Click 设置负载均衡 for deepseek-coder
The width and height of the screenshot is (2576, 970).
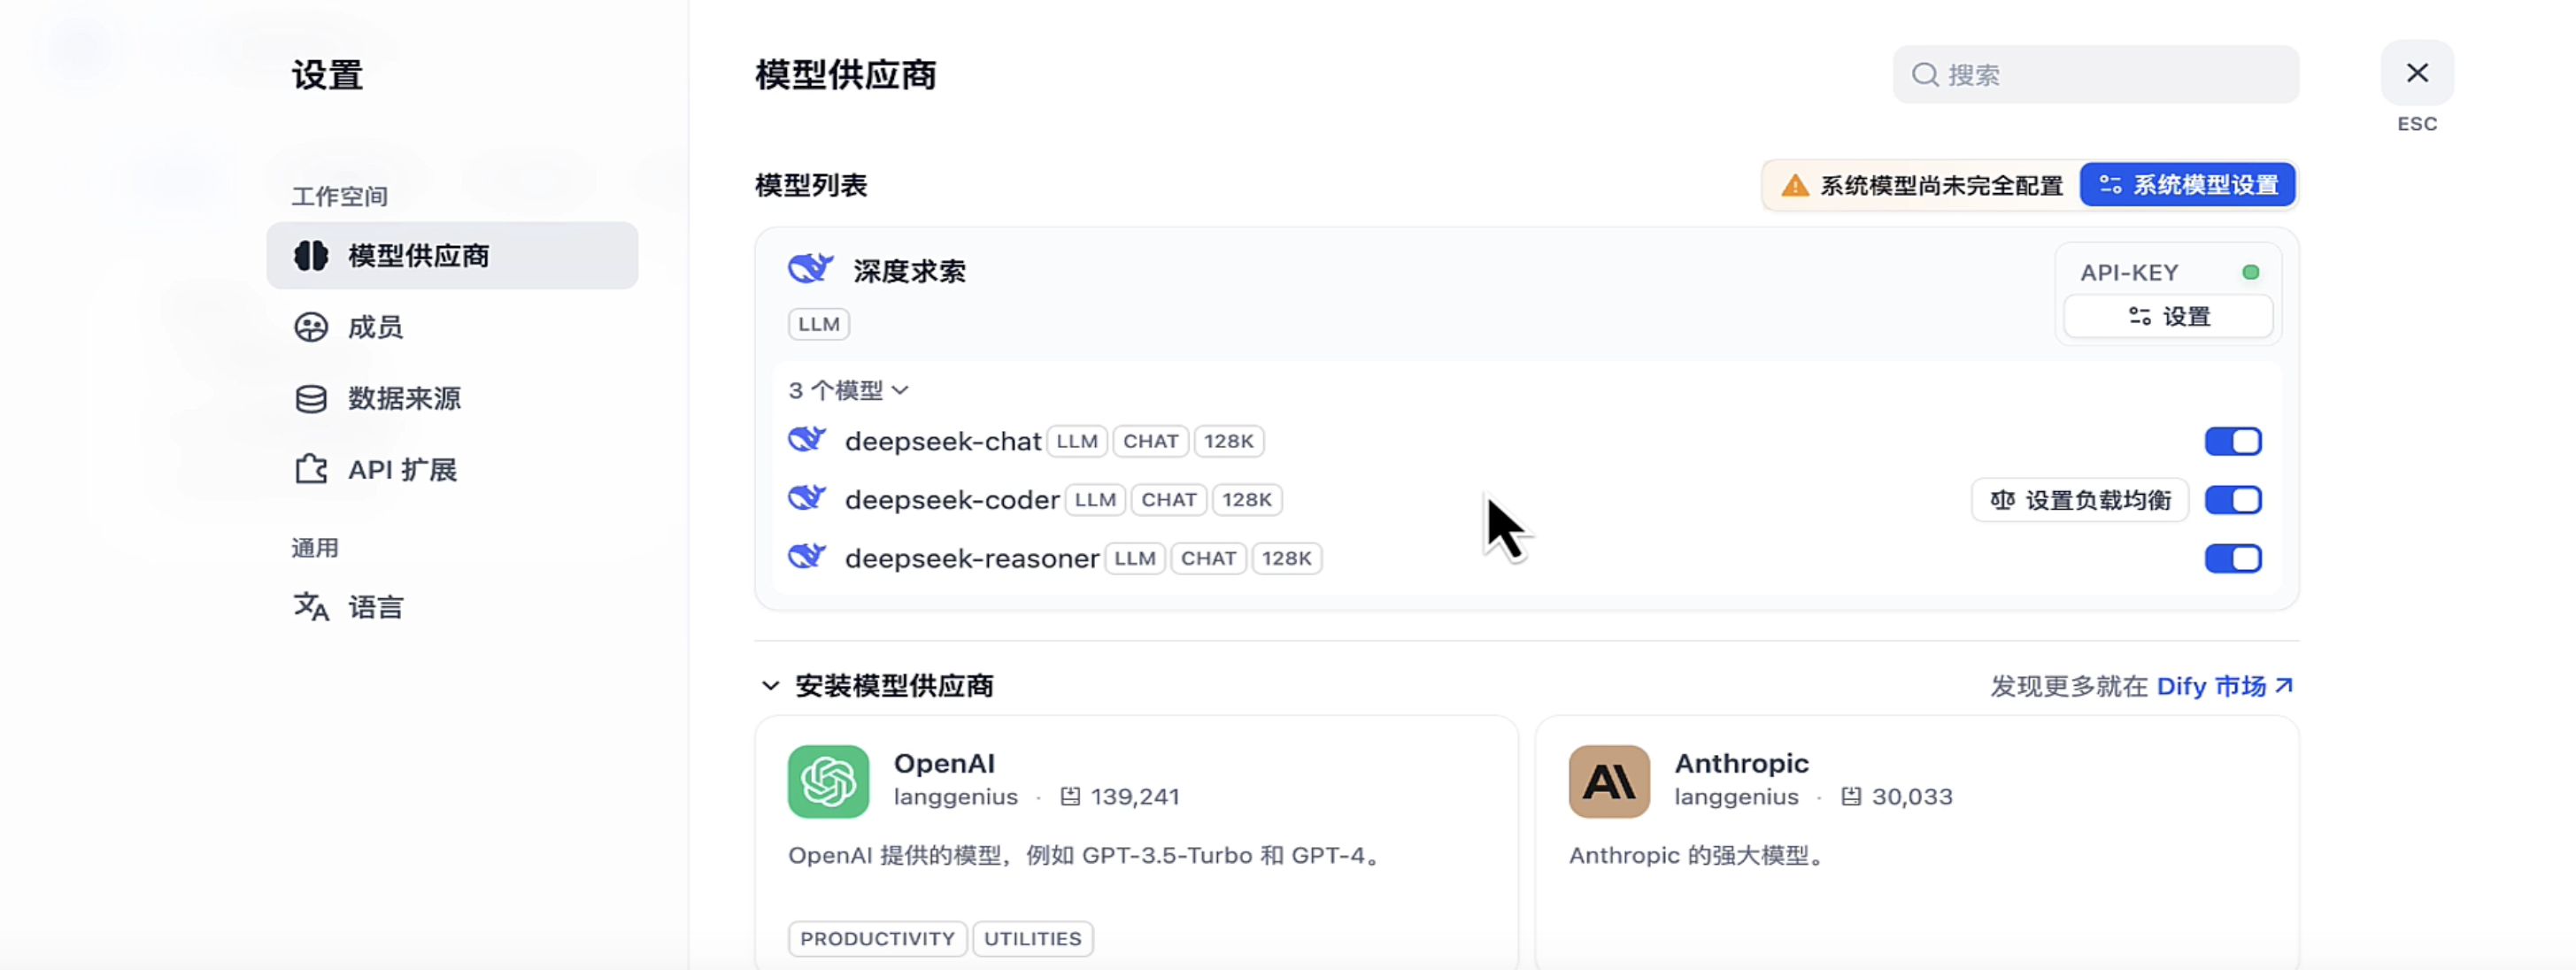(2080, 500)
